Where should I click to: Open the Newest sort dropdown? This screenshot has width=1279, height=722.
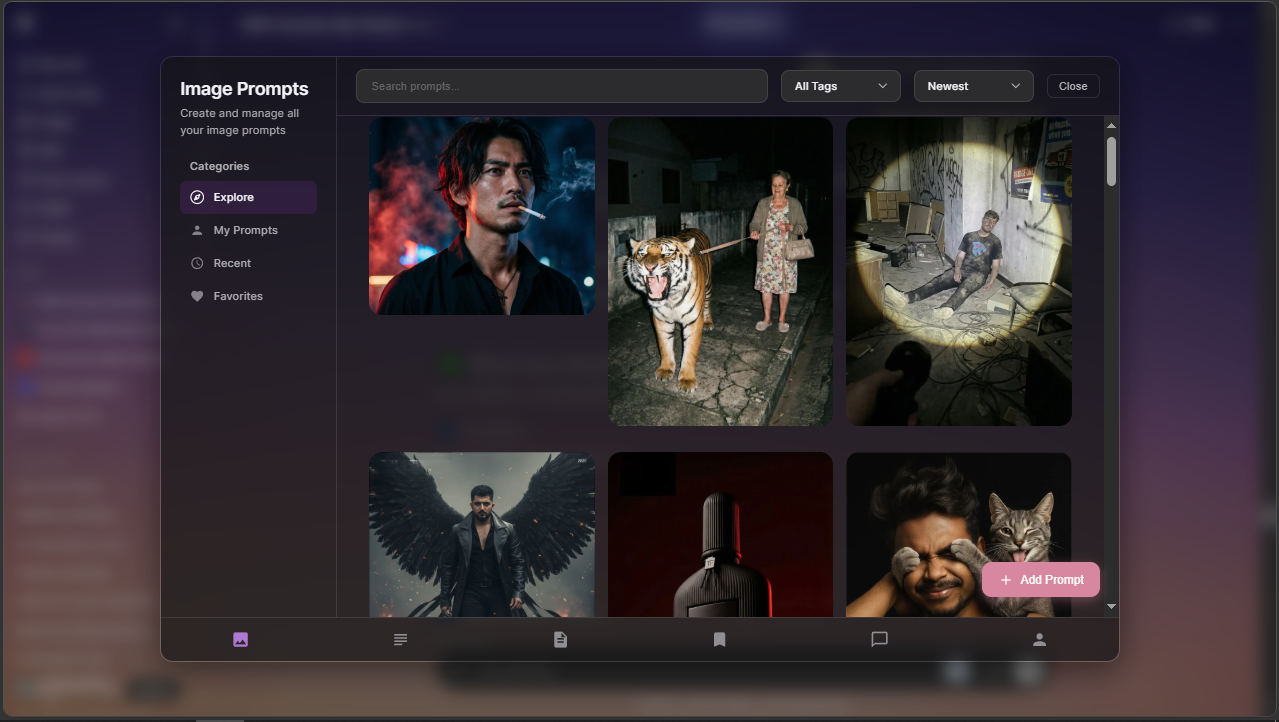click(973, 86)
